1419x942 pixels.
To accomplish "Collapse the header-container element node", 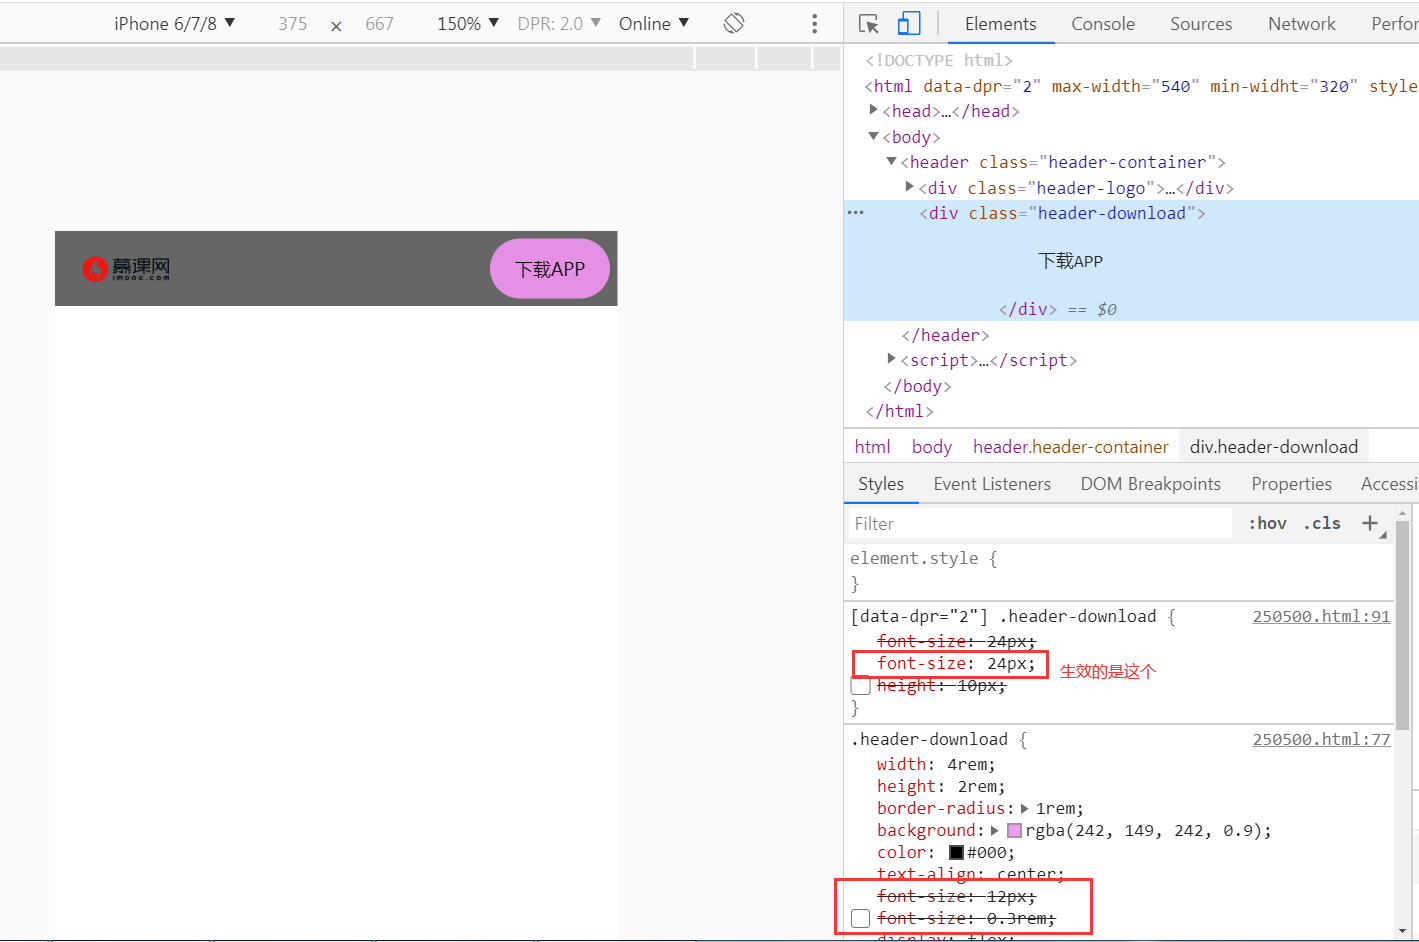I will point(891,161).
